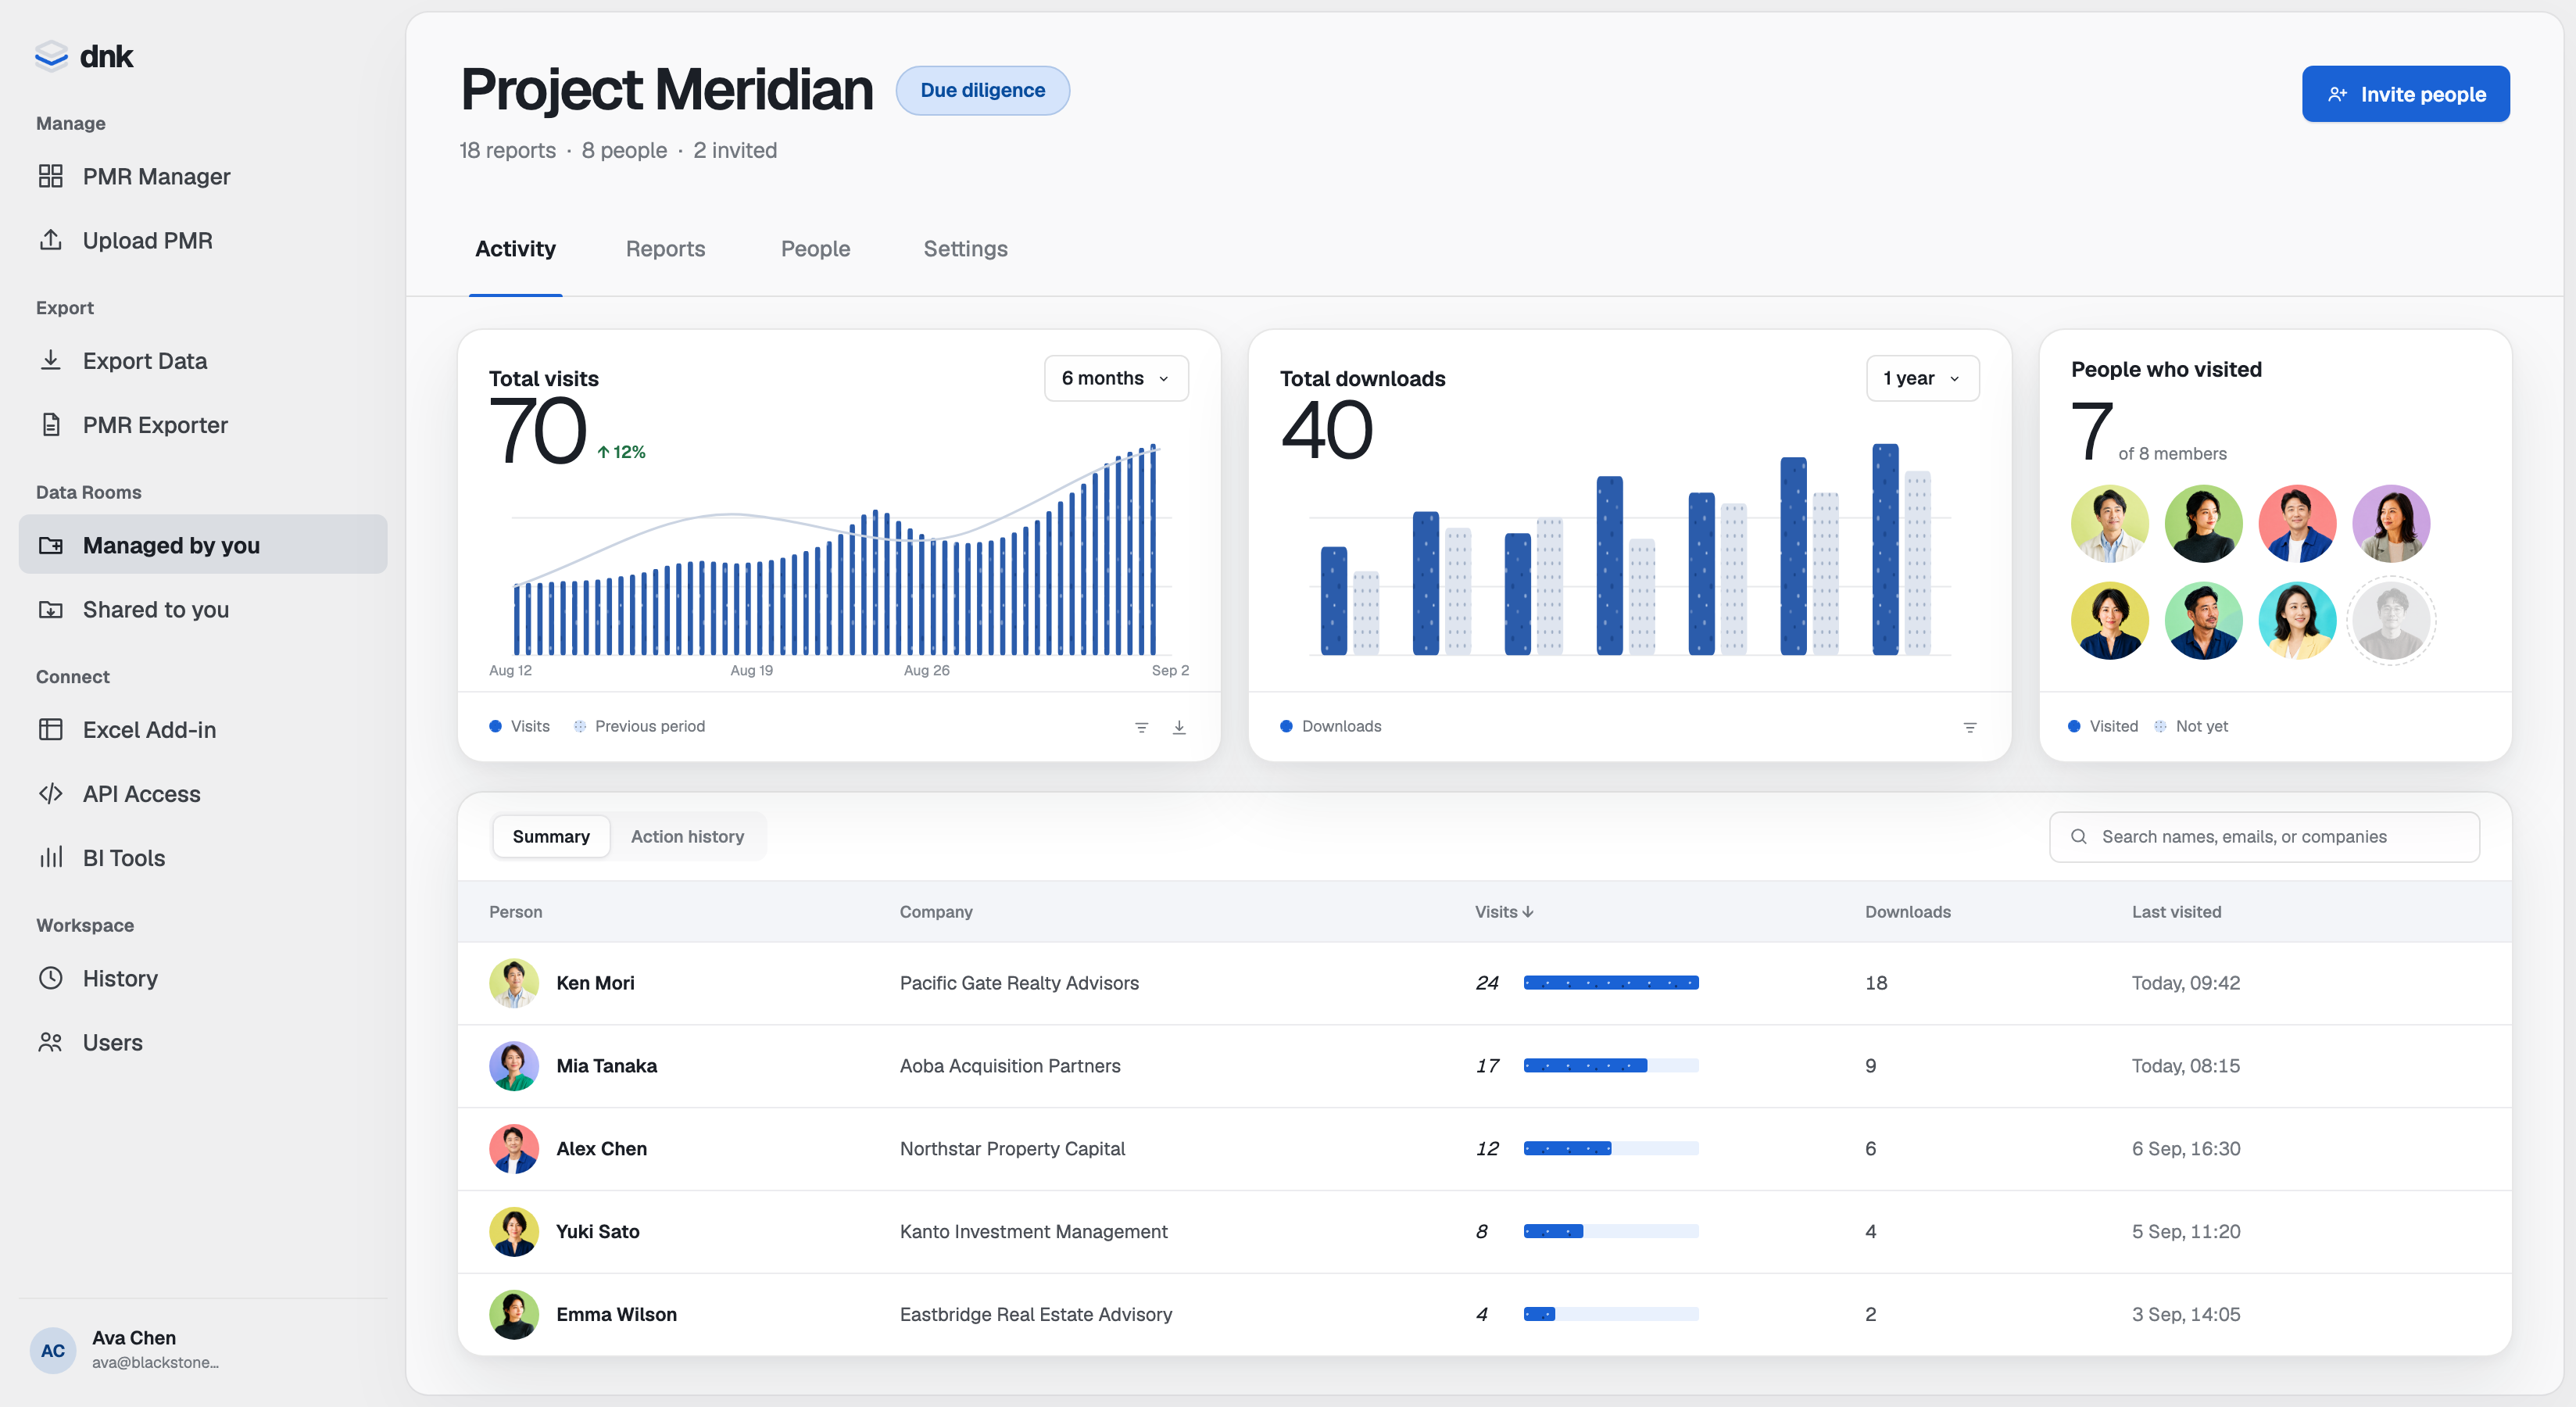Toggle the Previous period legend item
This screenshot has height=1407, width=2576.
639,726
